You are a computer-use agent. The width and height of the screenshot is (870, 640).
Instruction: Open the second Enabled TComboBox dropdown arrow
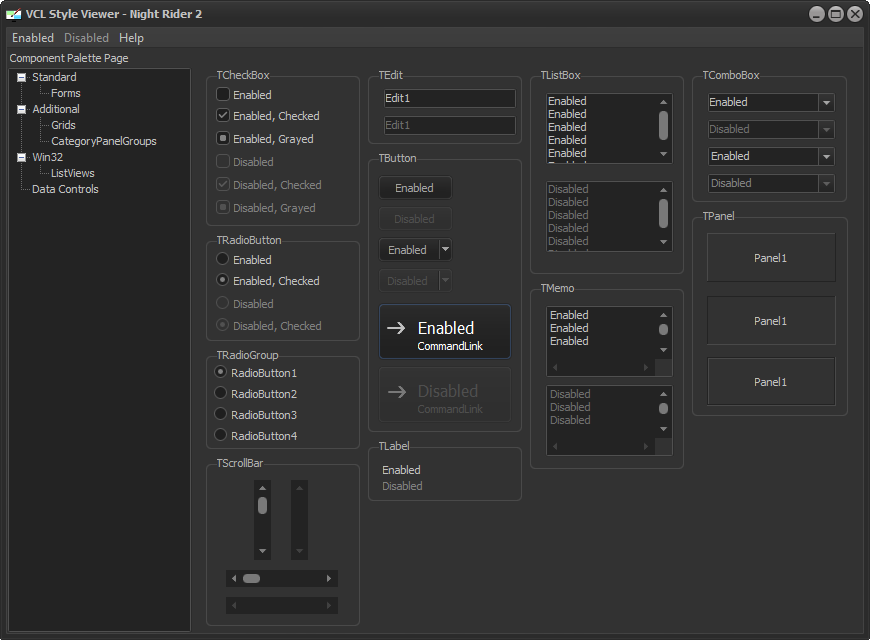826,157
